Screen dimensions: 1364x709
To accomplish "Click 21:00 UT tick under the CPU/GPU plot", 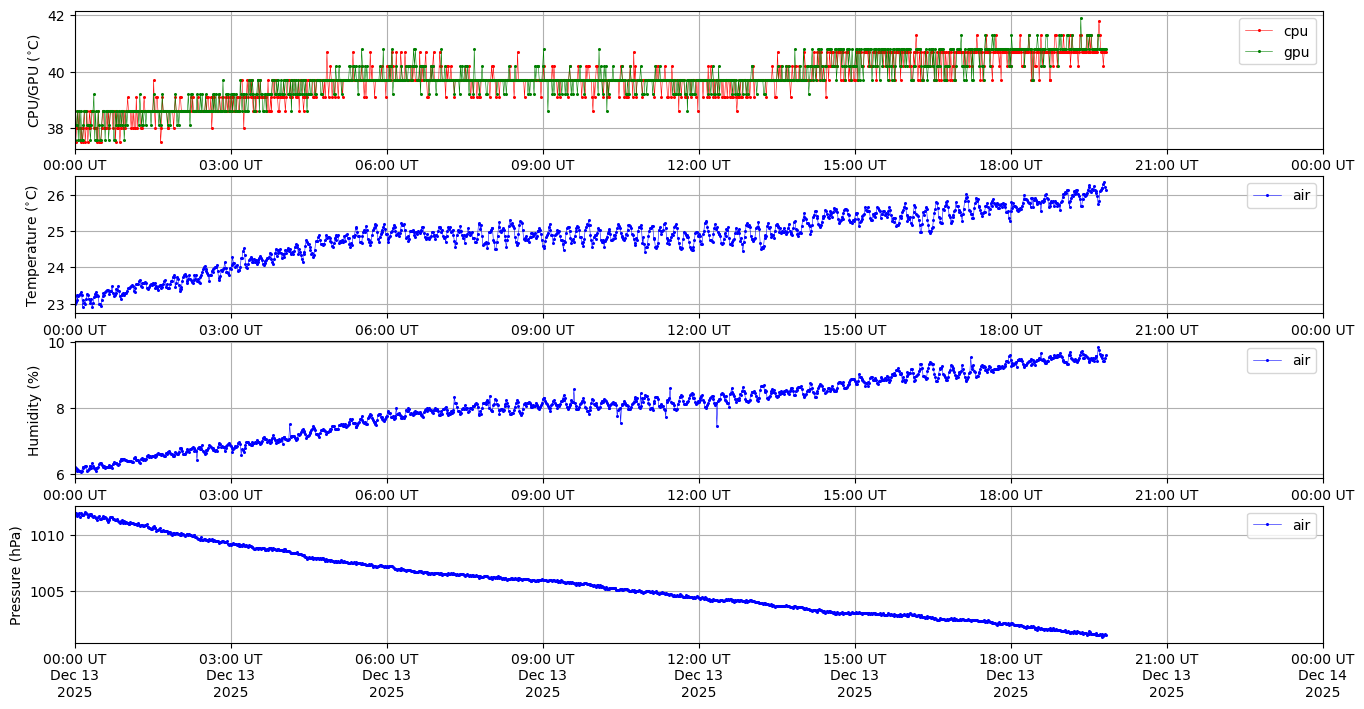I will pos(1166,164).
